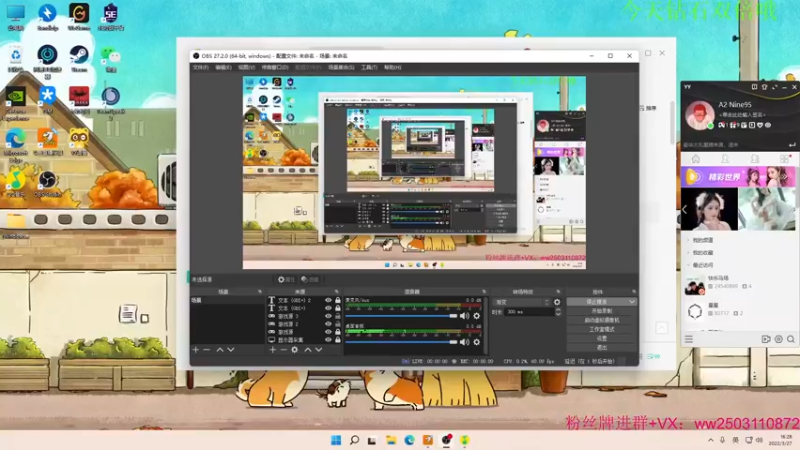800x450 pixels.
Task: Open Steam desktop shortcut
Action: tap(79, 59)
